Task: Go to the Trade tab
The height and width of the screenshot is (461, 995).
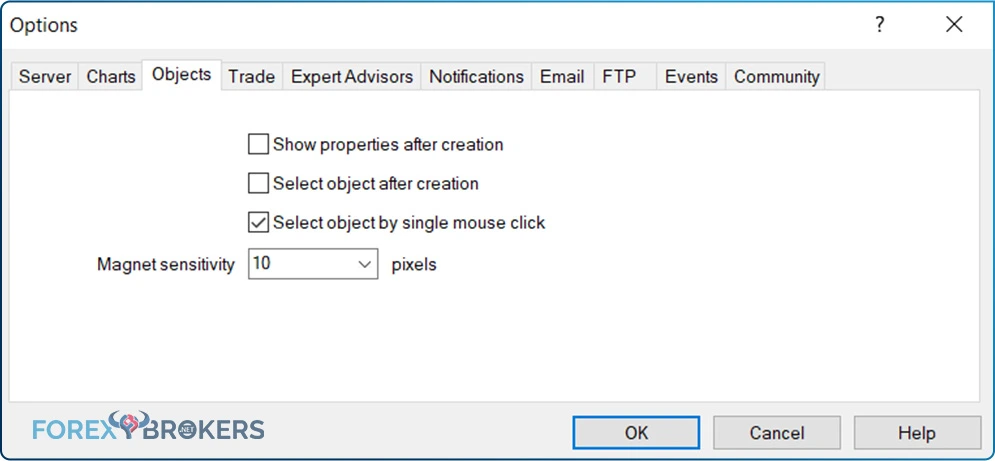Action: pos(252,77)
